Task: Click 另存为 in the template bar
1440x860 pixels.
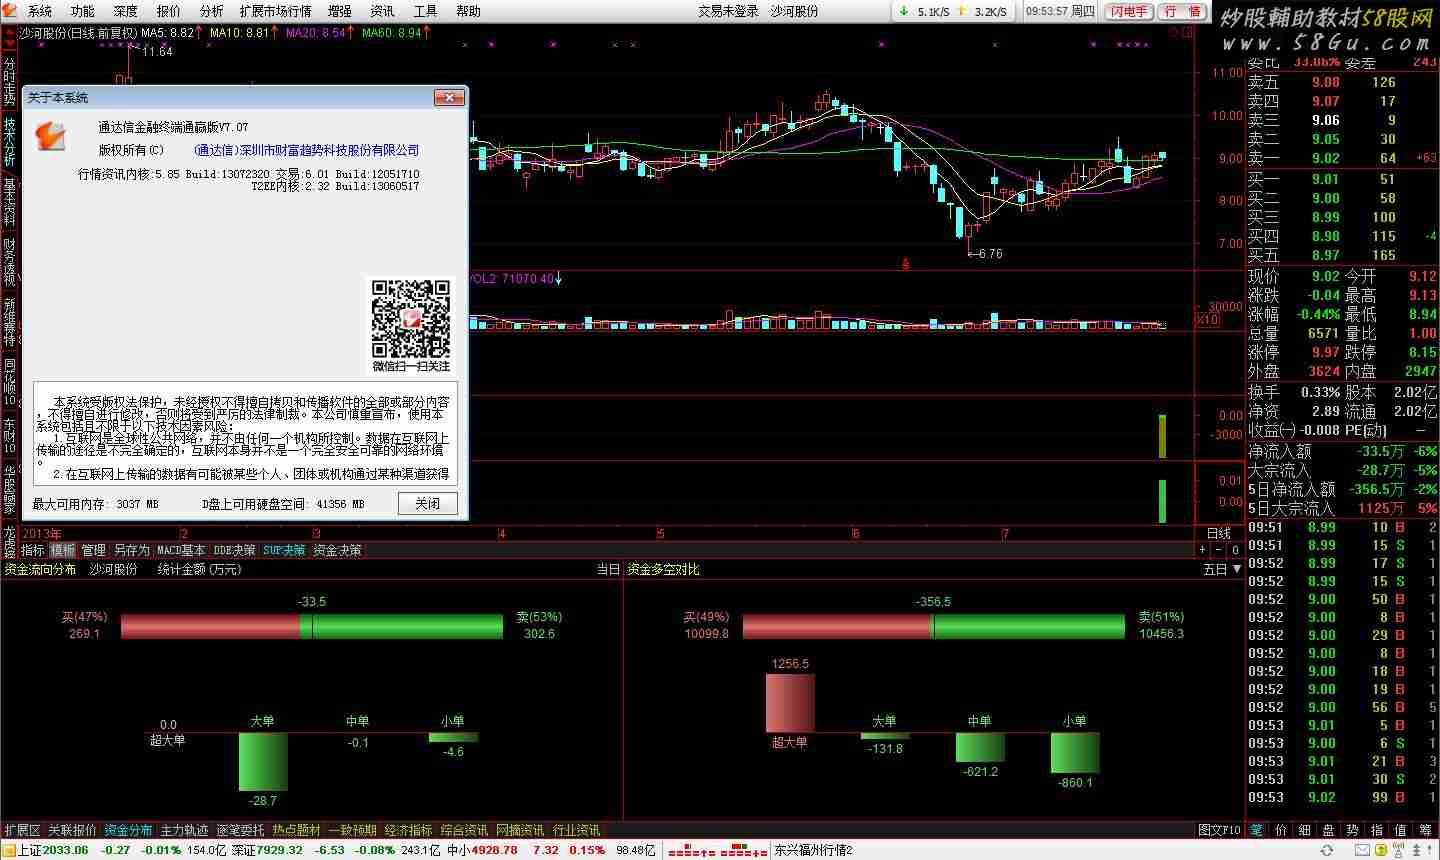Action: tap(131, 550)
